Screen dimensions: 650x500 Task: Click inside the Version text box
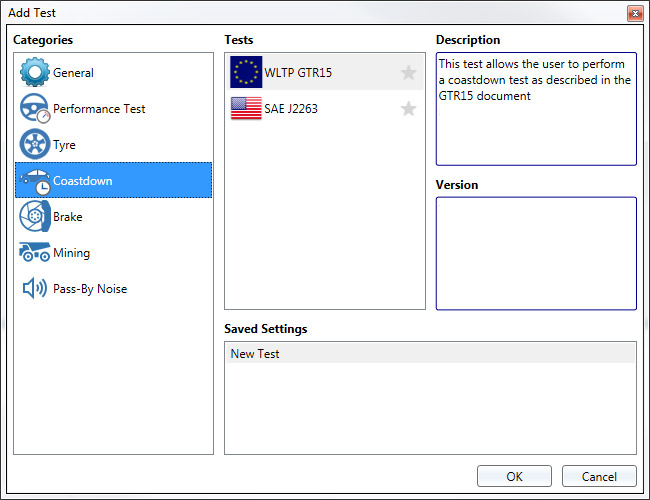click(x=536, y=253)
